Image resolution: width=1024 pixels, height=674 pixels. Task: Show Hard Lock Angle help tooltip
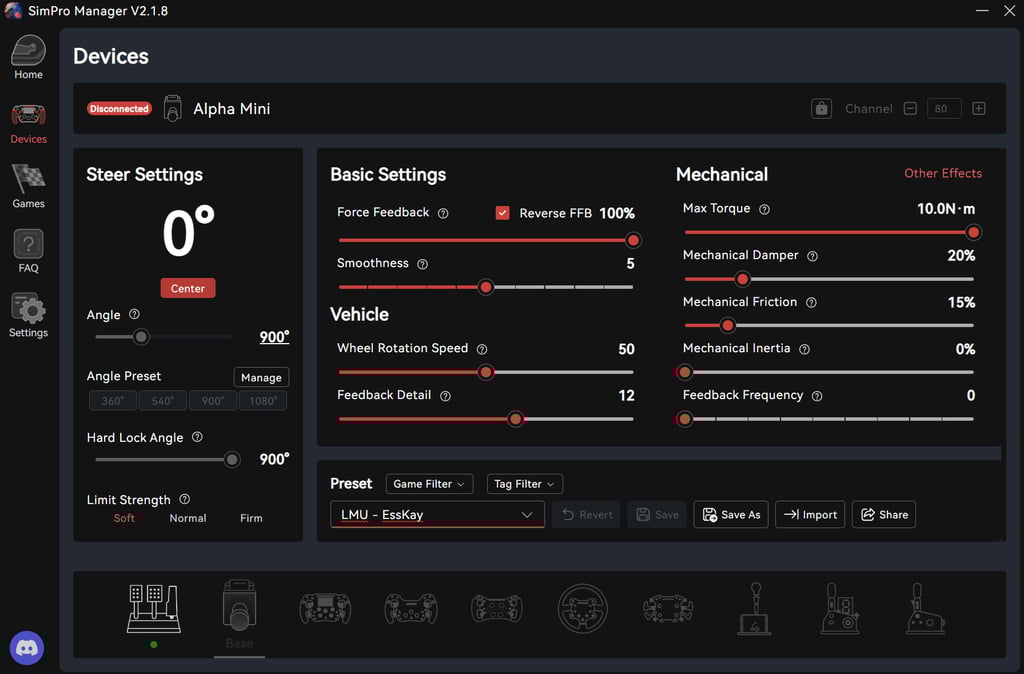pyautogui.click(x=197, y=437)
